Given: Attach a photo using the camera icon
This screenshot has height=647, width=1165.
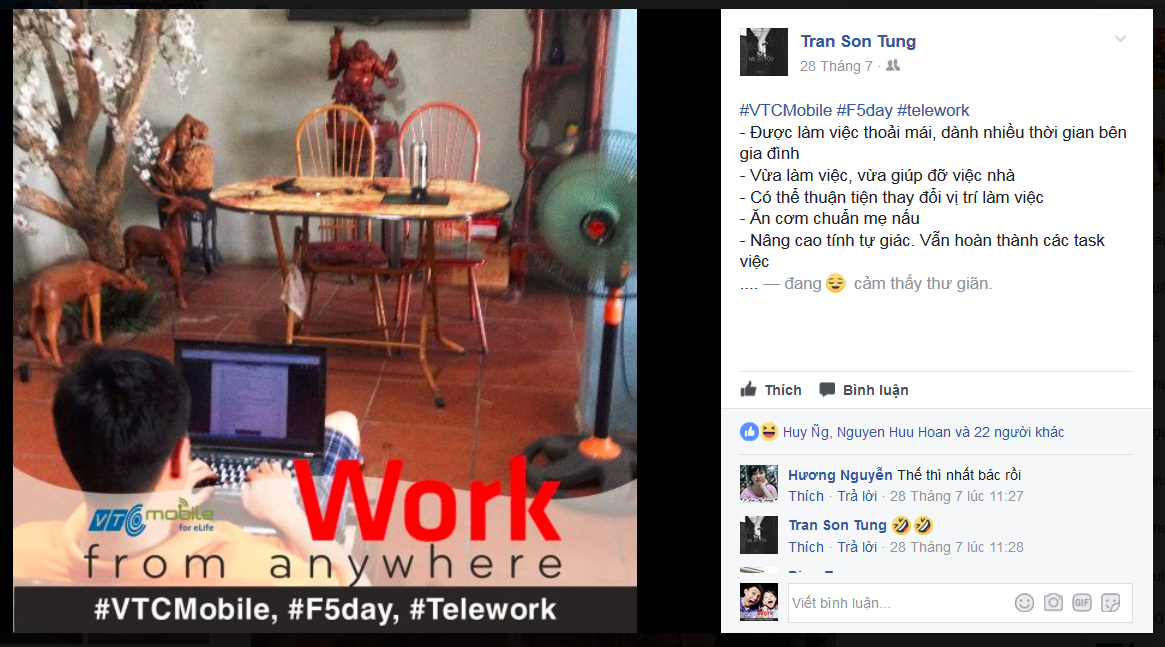Looking at the screenshot, I should coord(1053,602).
